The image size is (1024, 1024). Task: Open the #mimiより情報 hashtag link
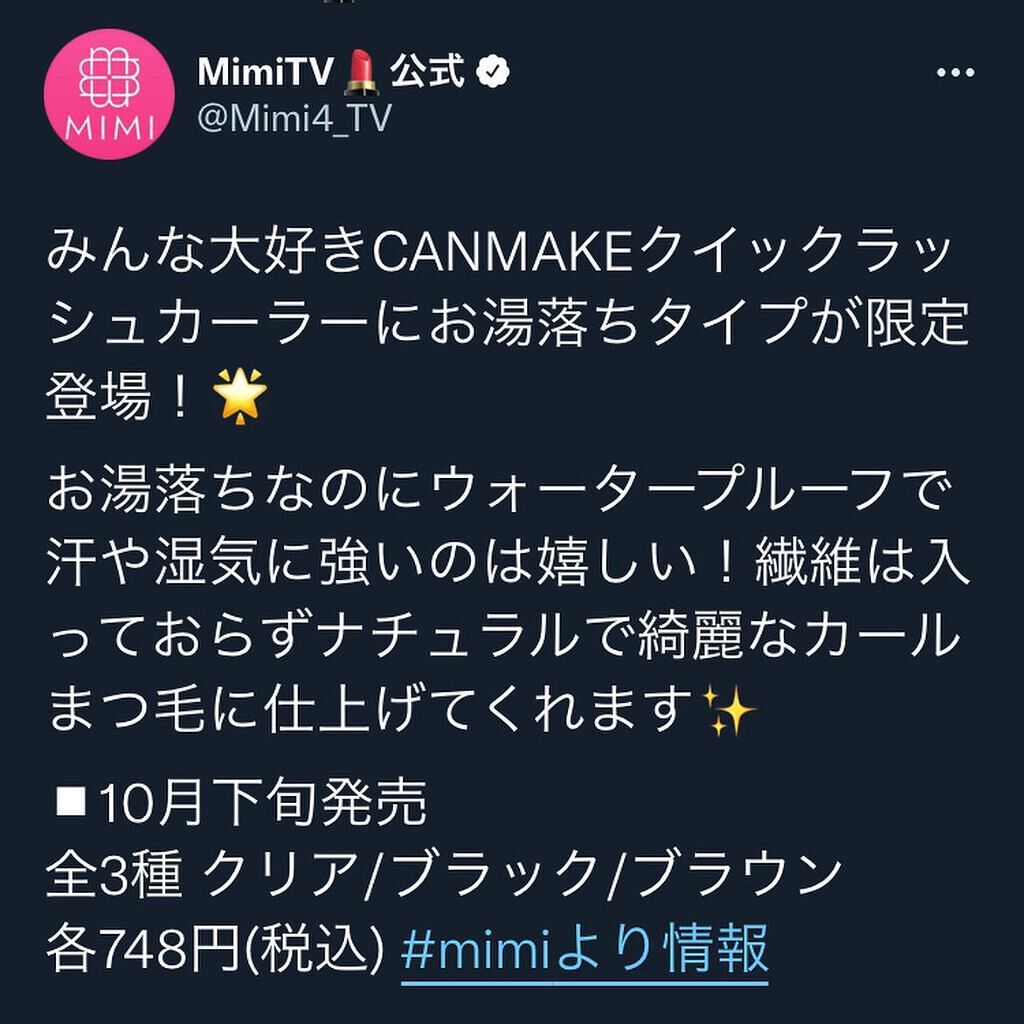click(584, 948)
